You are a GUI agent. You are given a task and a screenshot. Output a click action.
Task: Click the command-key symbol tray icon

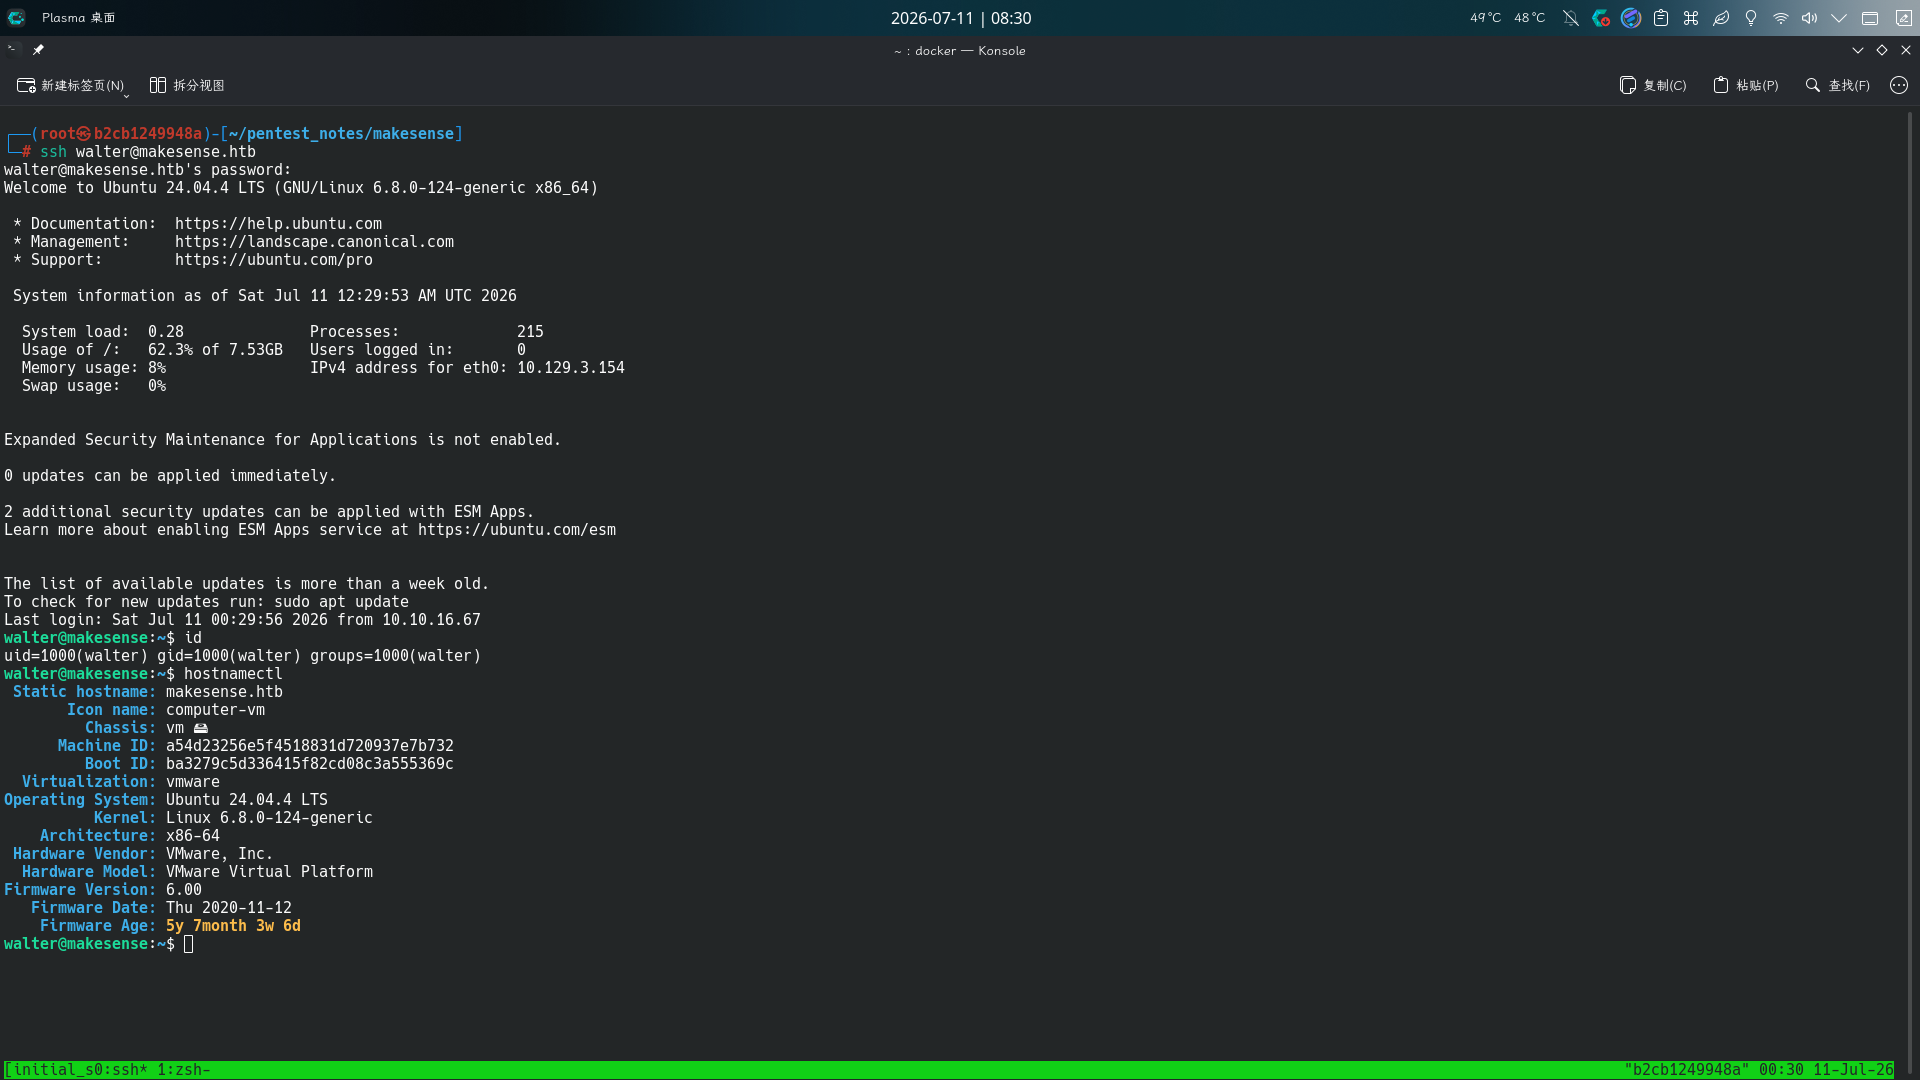pyautogui.click(x=1691, y=18)
